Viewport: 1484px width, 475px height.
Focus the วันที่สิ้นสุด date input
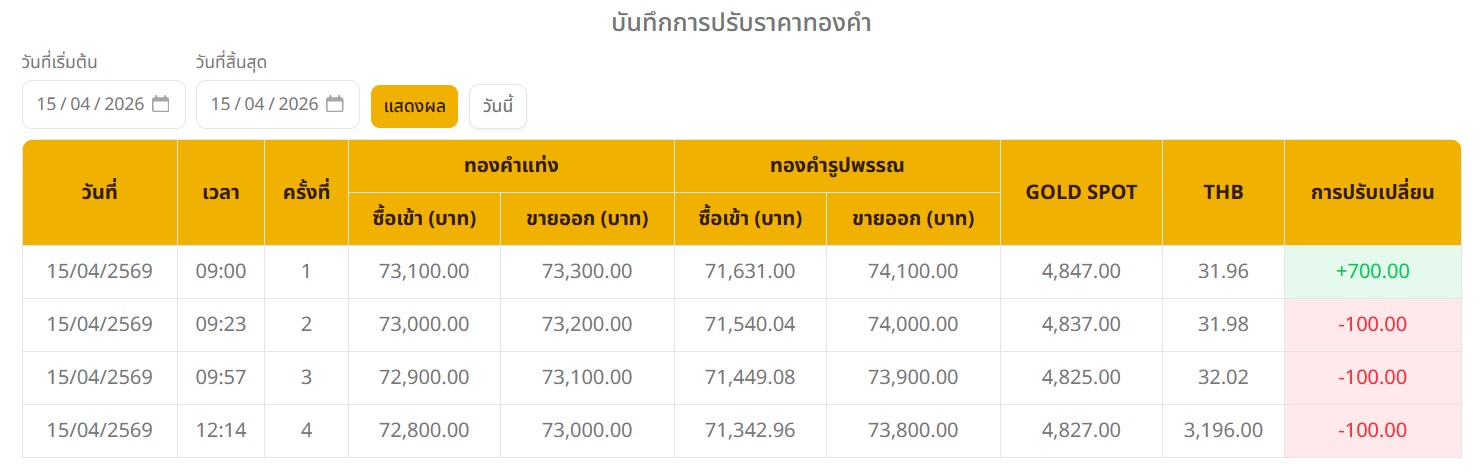click(x=264, y=104)
